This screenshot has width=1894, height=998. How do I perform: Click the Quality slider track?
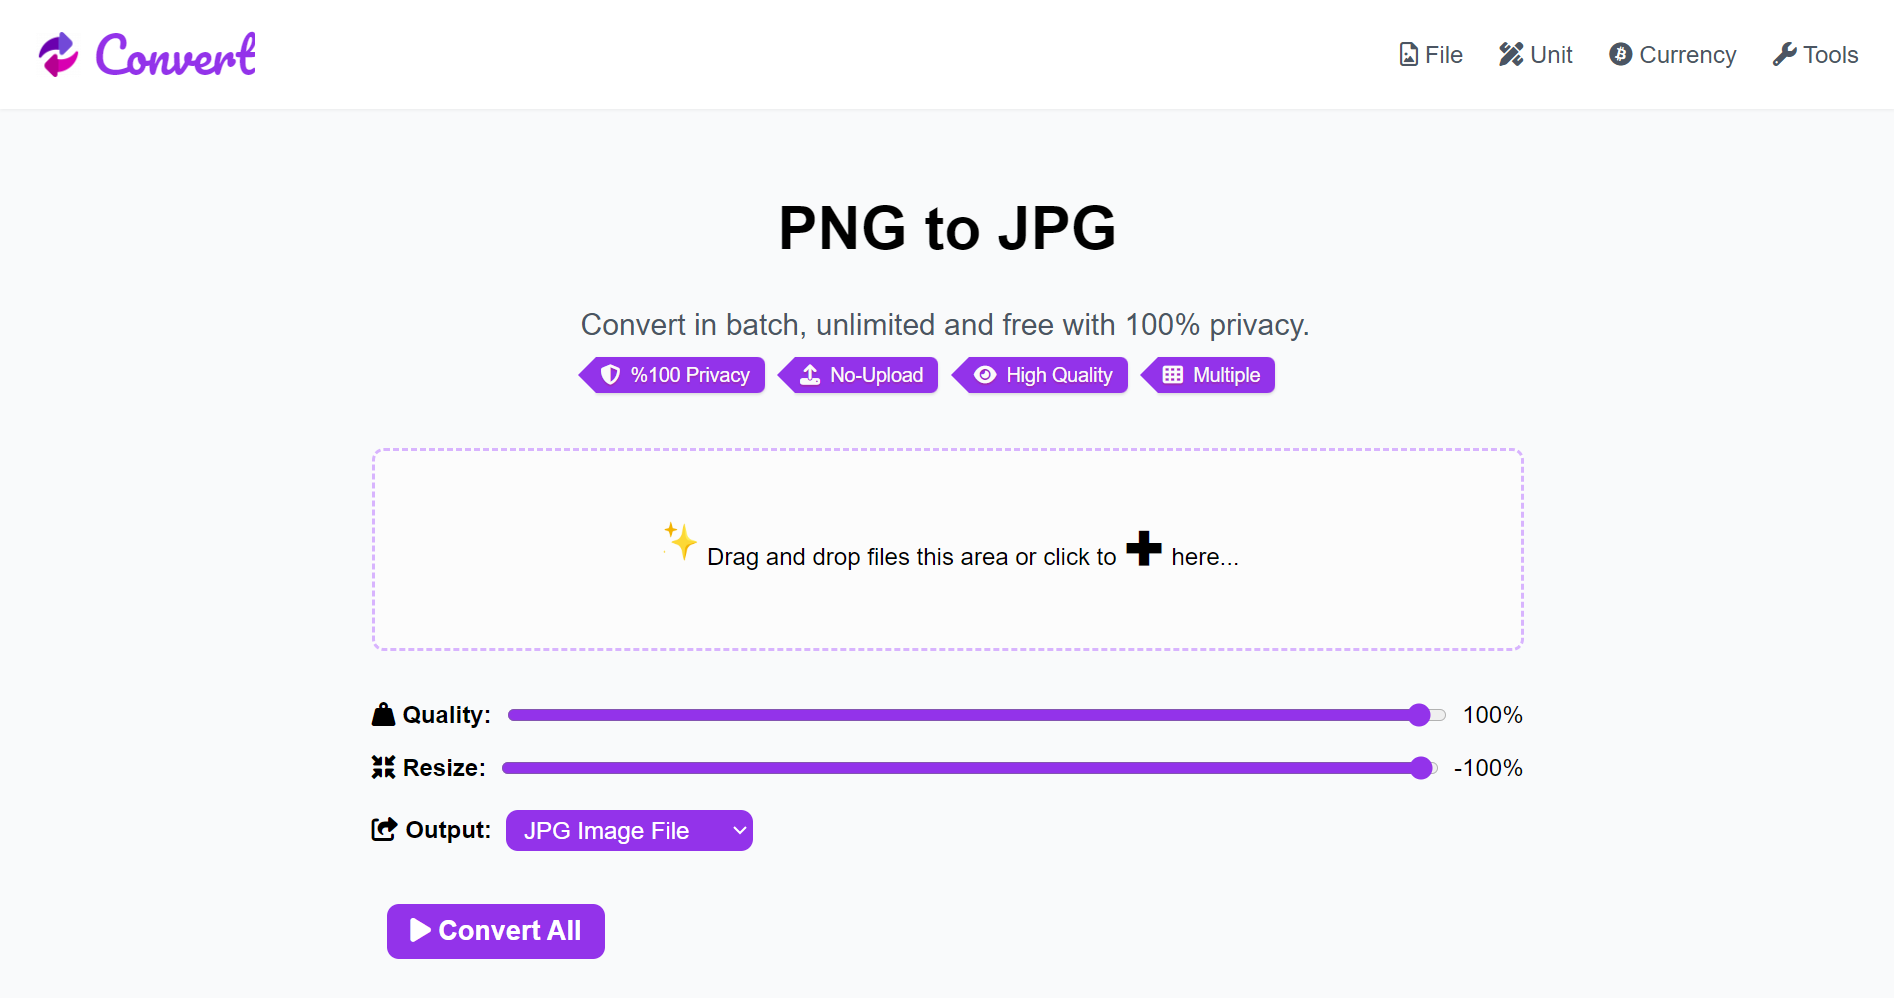point(976,715)
